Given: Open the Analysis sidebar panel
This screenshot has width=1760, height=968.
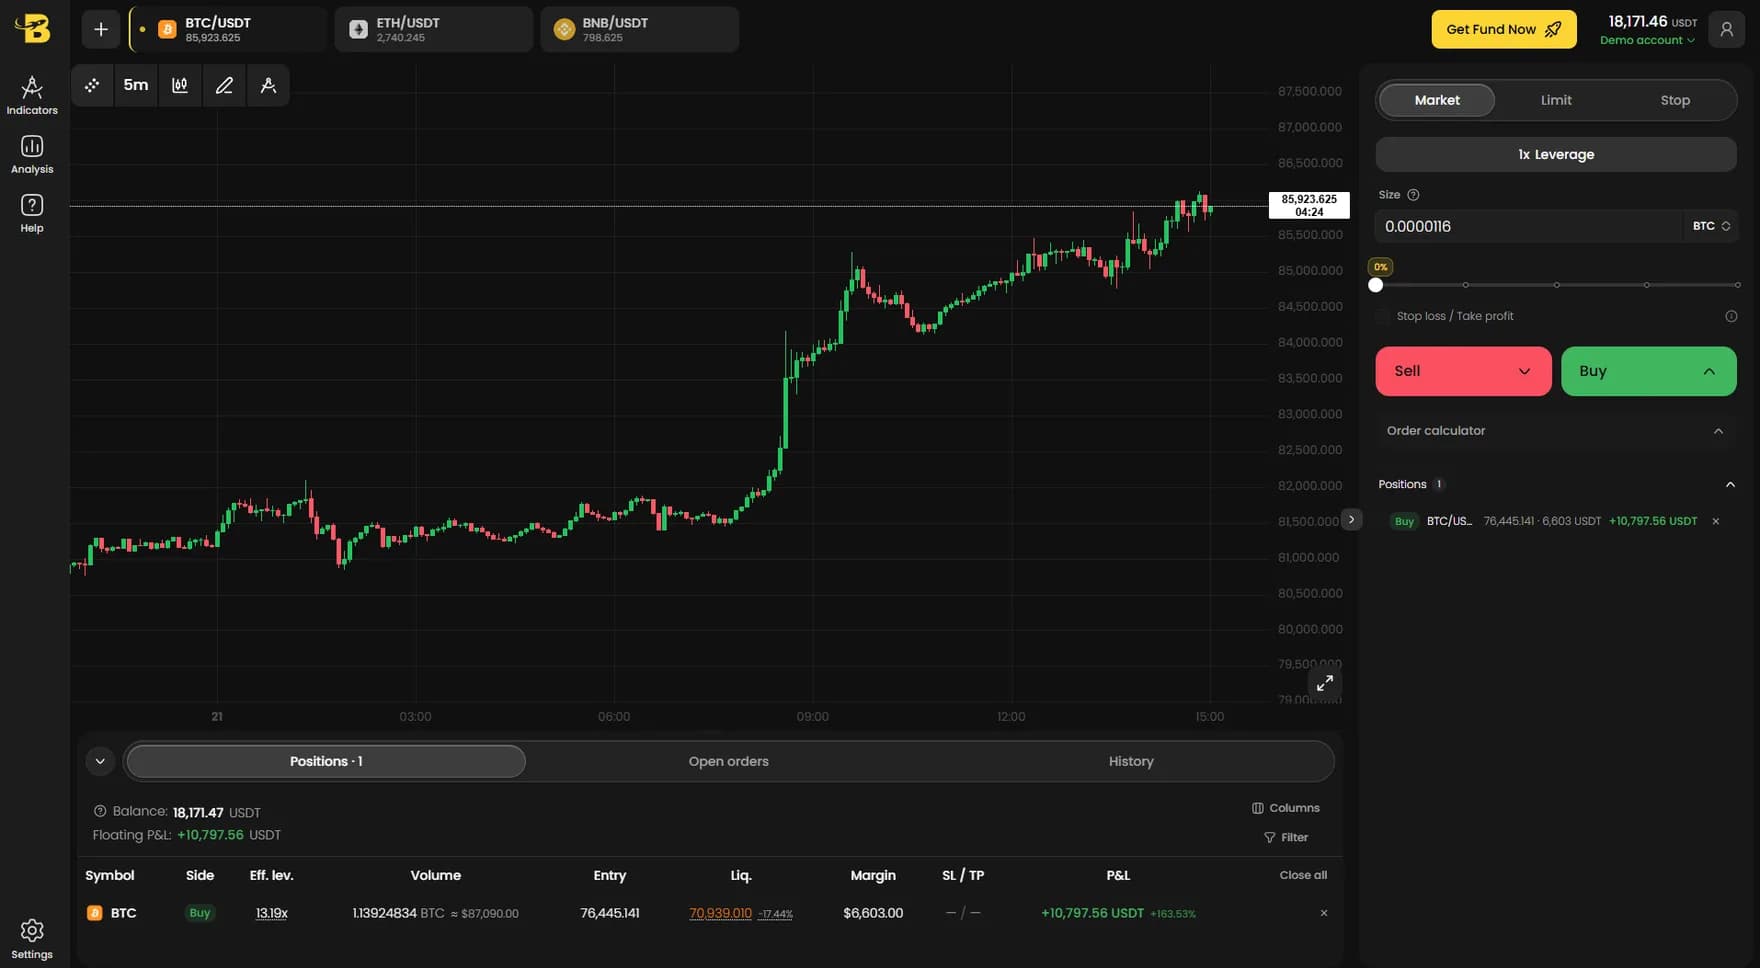Looking at the screenshot, I should tap(32, 155).
